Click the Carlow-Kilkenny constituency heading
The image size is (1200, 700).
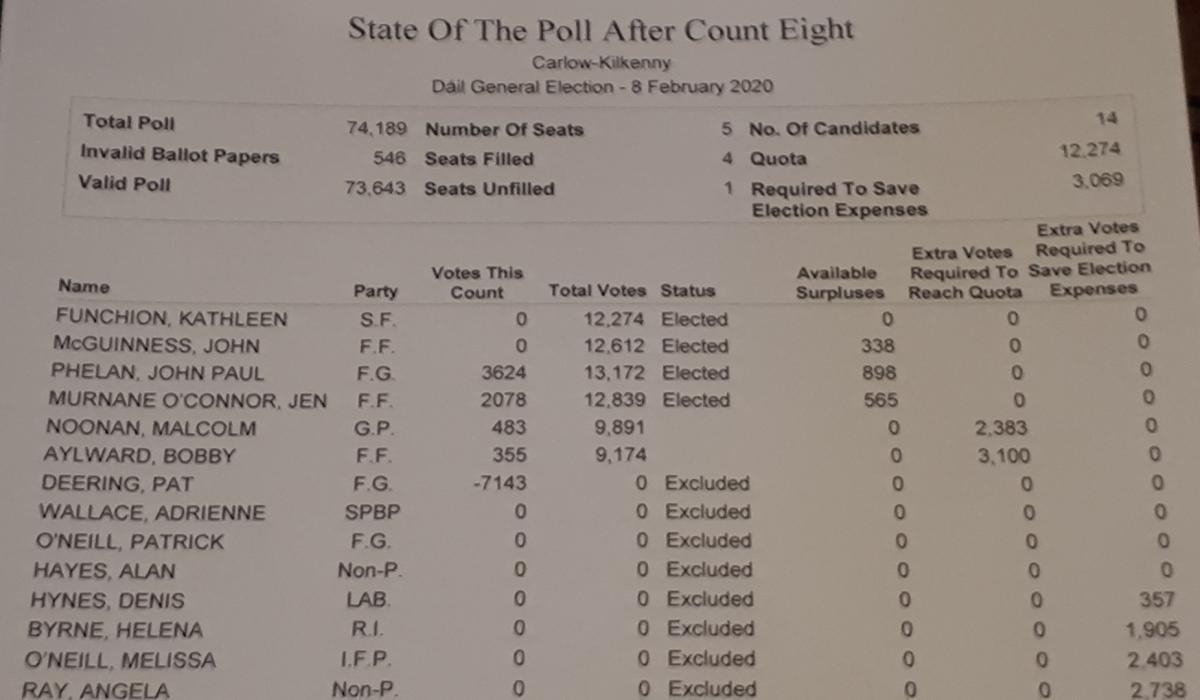[601, 63]
